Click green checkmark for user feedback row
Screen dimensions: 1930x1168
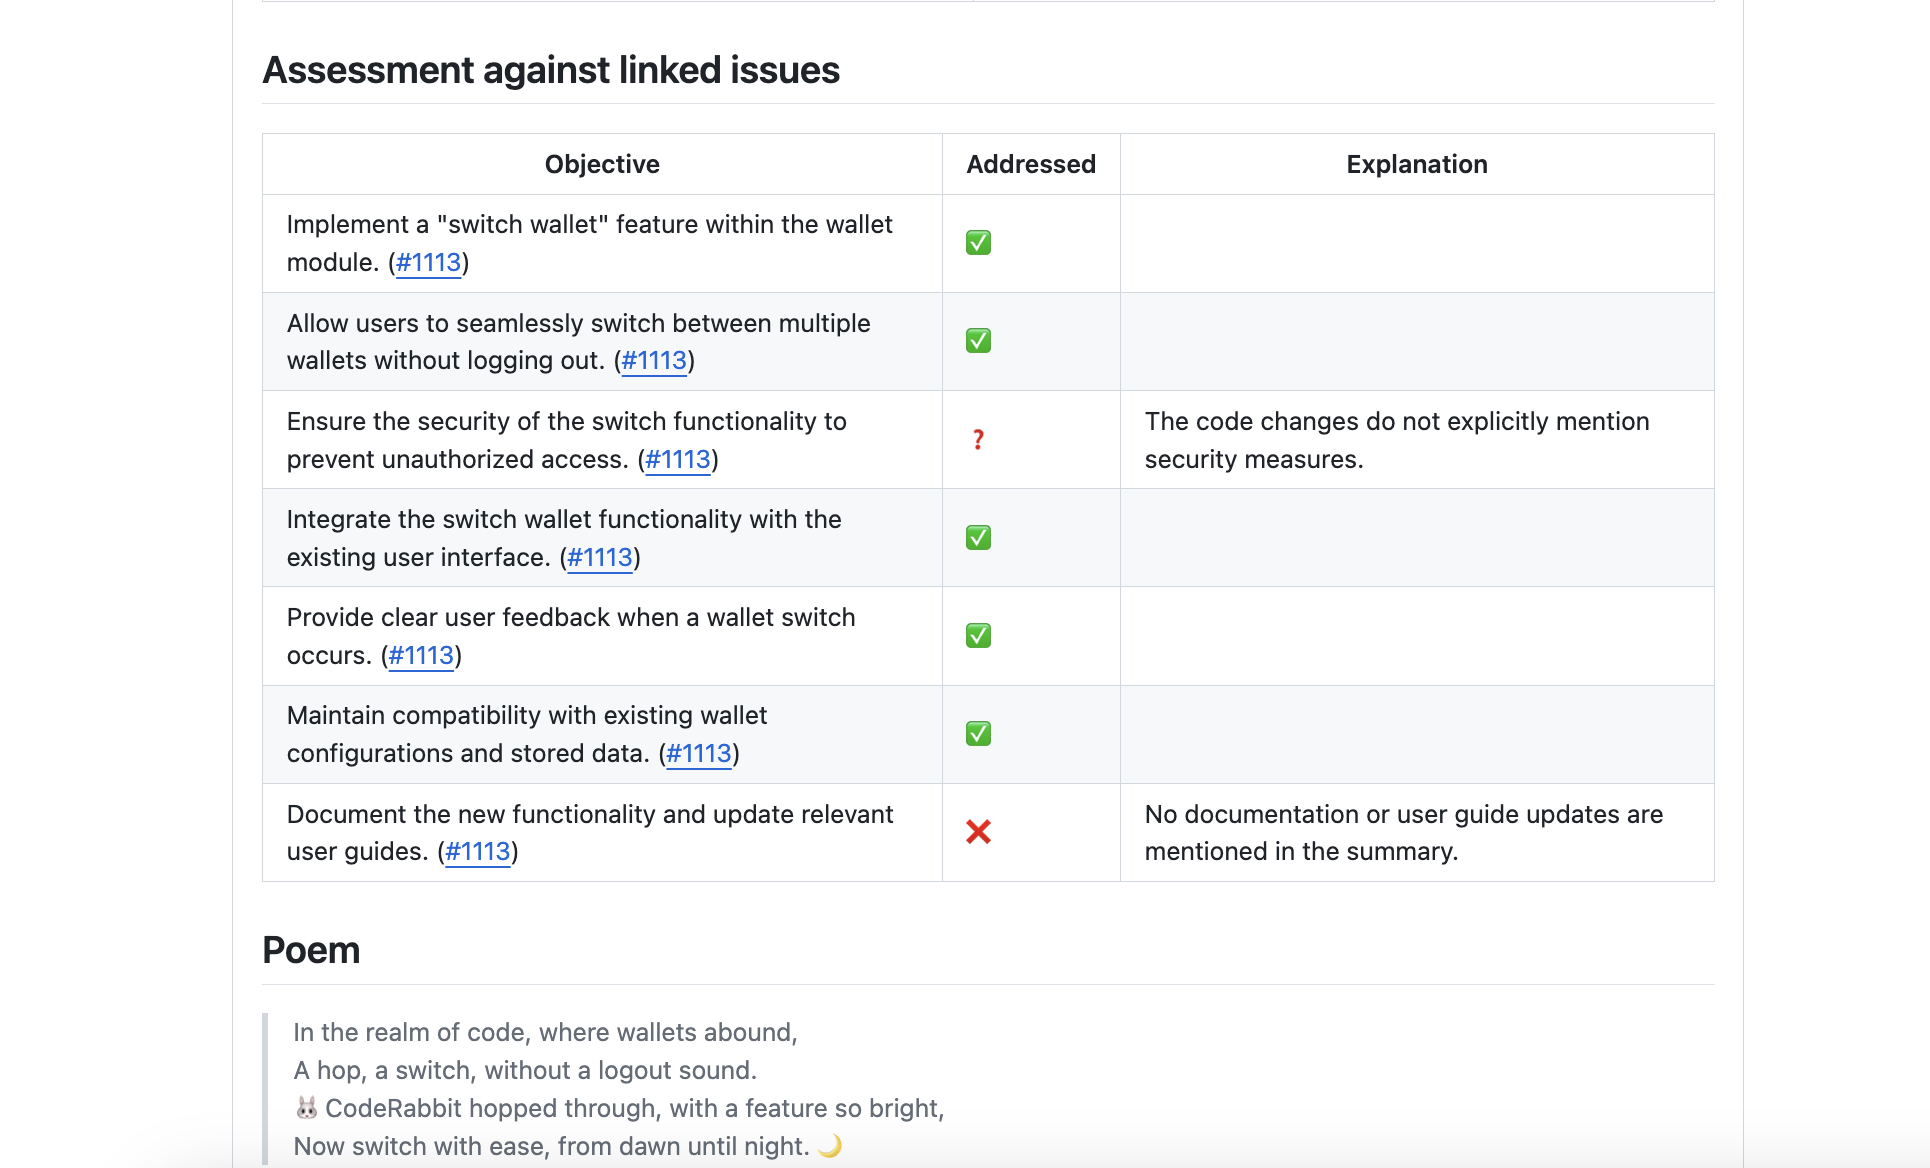[x=978, y=636]
